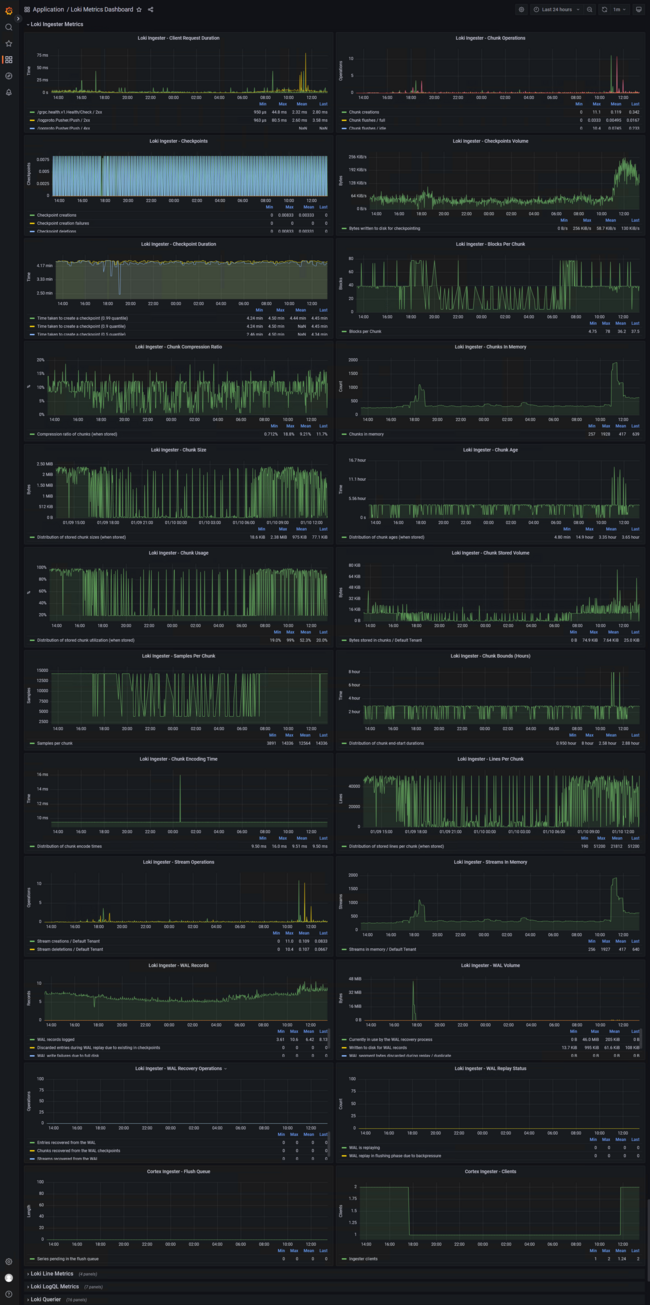Open Loki Ingester - WAL Replay Status title
650x1305 pixels.
click(490, 1068)
